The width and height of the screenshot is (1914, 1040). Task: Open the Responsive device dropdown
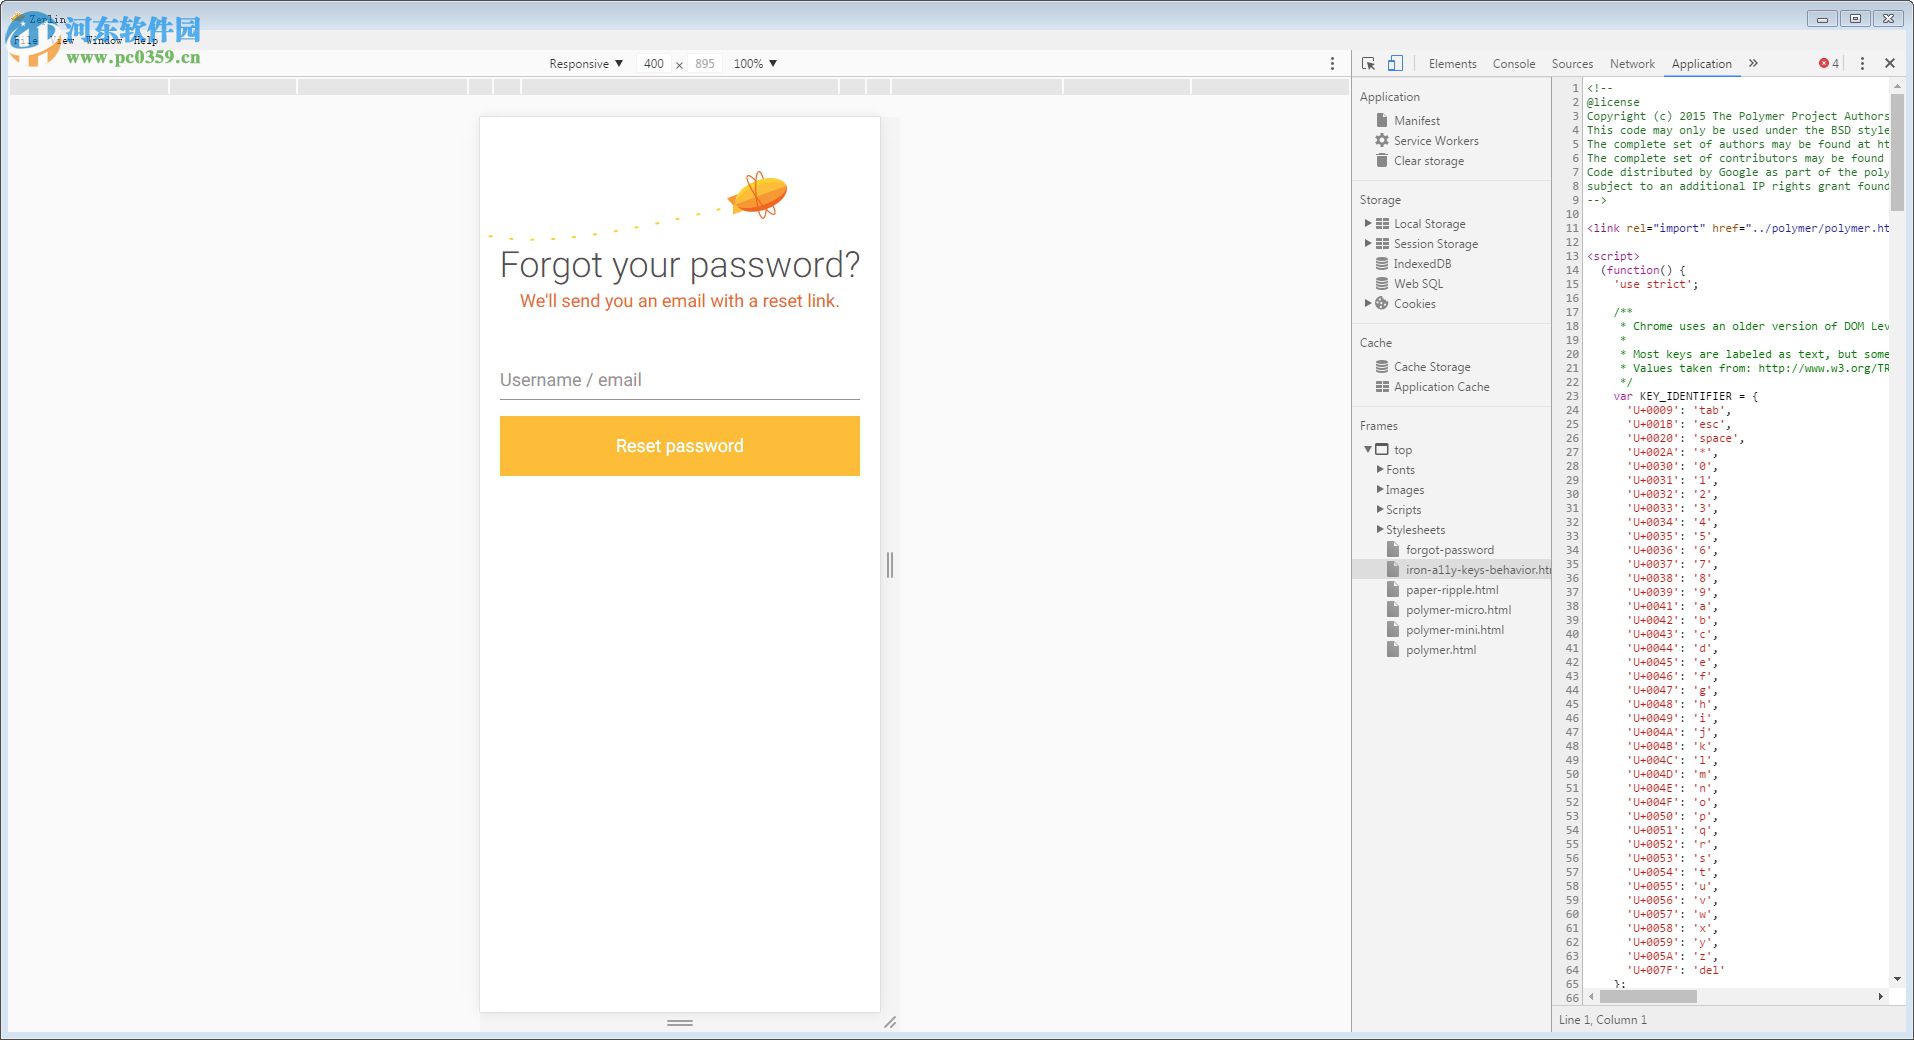point(586,63)
